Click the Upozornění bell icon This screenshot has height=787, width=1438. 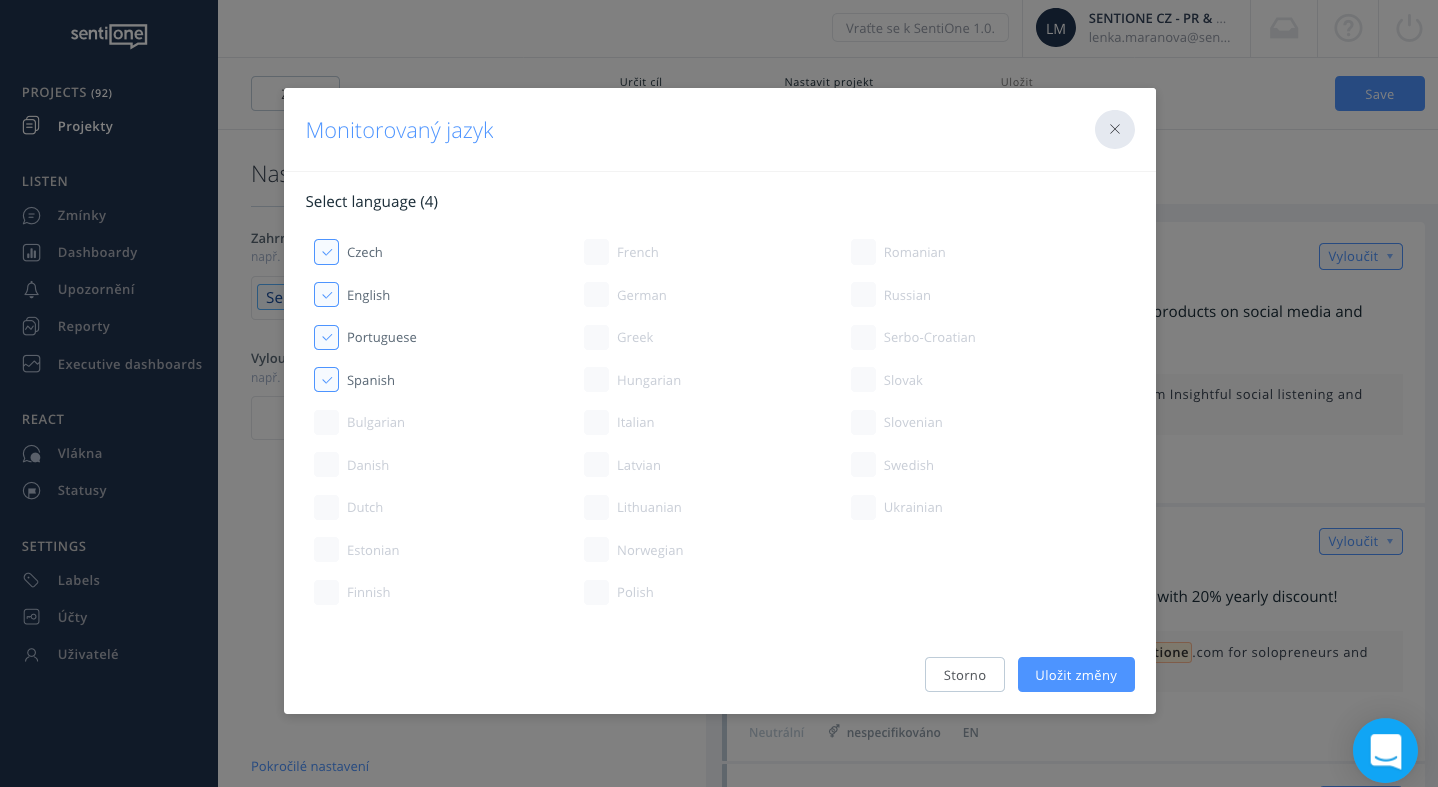click(x=32, y=289)
